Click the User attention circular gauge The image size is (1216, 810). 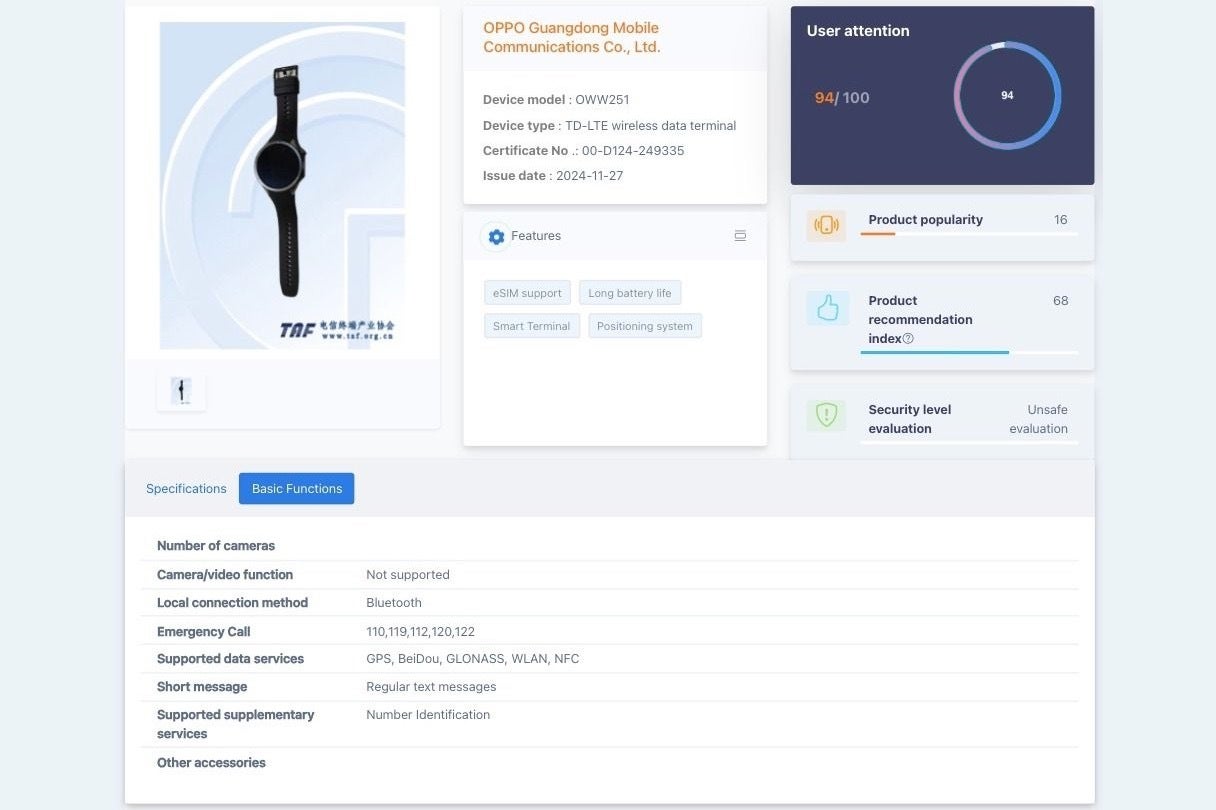point(1007,96)
